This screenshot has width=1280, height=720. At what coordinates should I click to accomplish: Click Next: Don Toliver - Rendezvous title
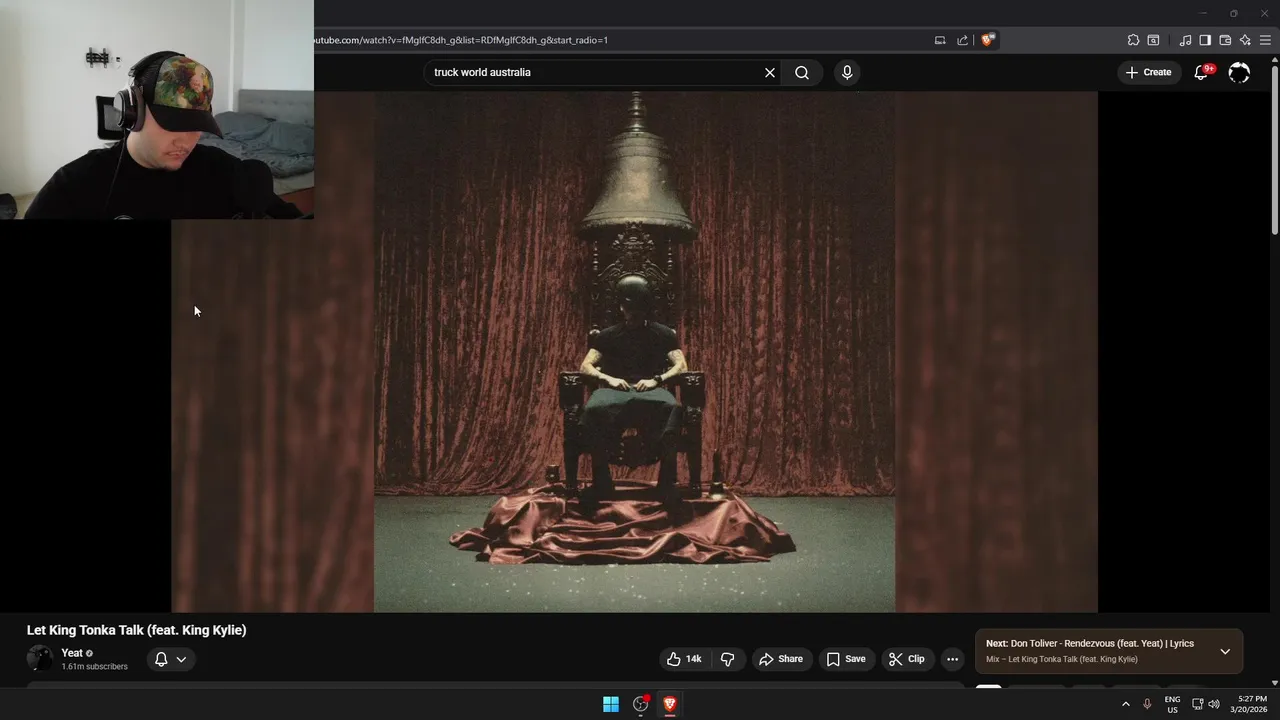(1090, 644)
